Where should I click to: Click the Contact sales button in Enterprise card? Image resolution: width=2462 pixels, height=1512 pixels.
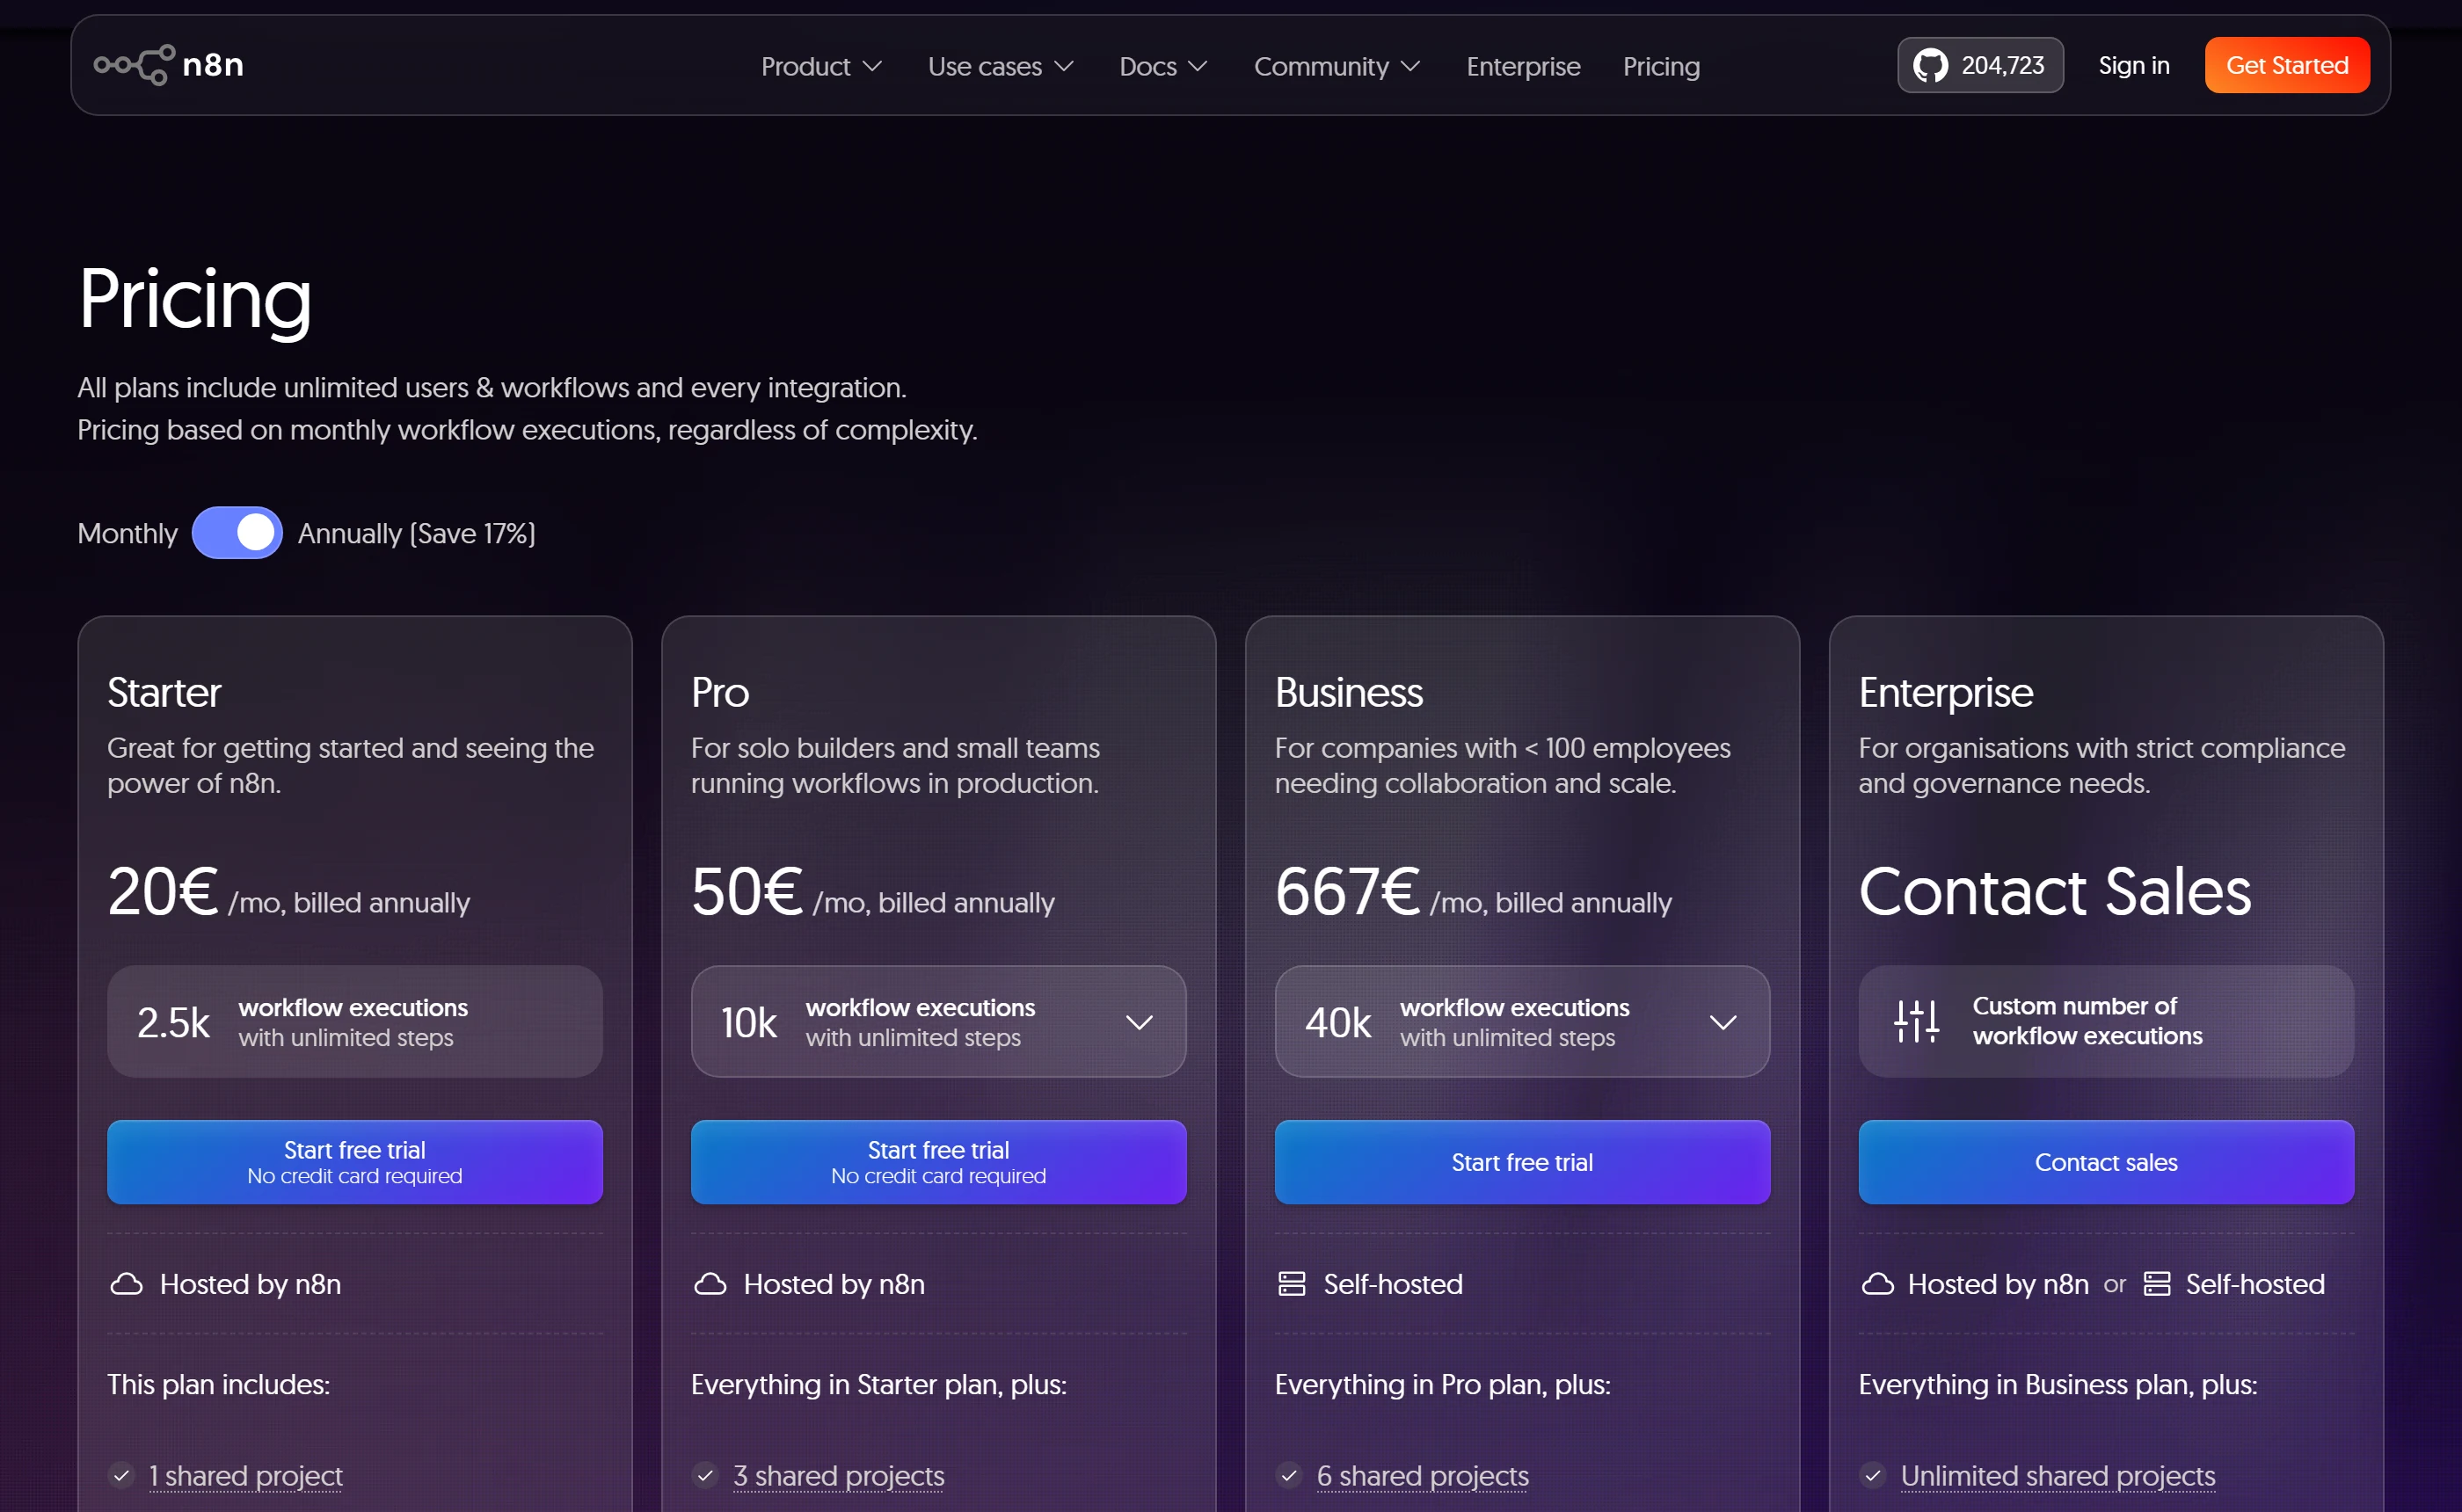tap(2106, 1162)
